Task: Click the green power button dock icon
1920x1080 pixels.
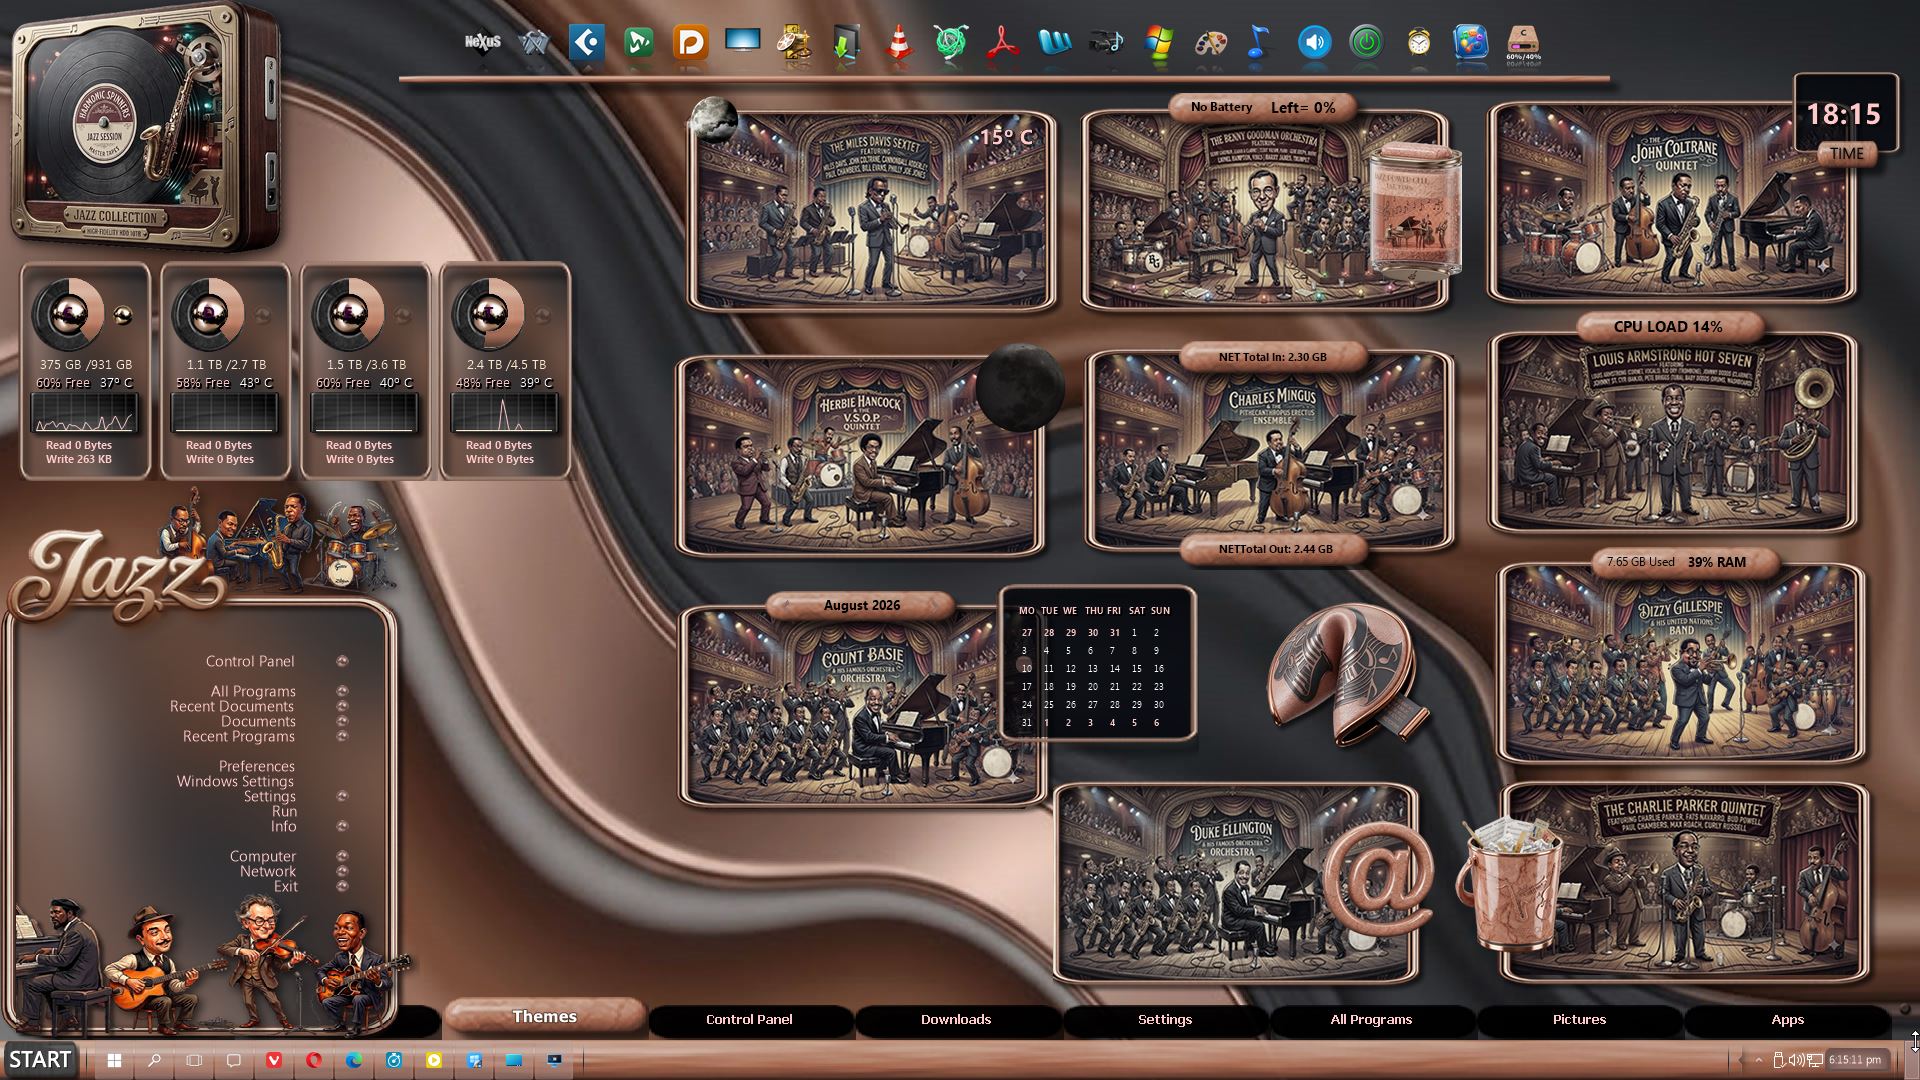Action: pyautogui.click(x=1367, y=43)
